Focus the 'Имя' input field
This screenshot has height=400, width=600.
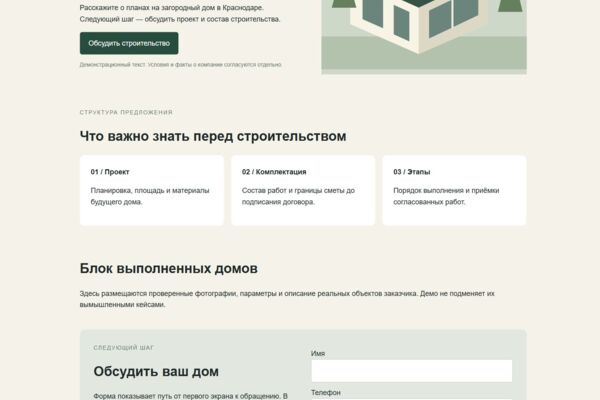[x=412, y=371]
